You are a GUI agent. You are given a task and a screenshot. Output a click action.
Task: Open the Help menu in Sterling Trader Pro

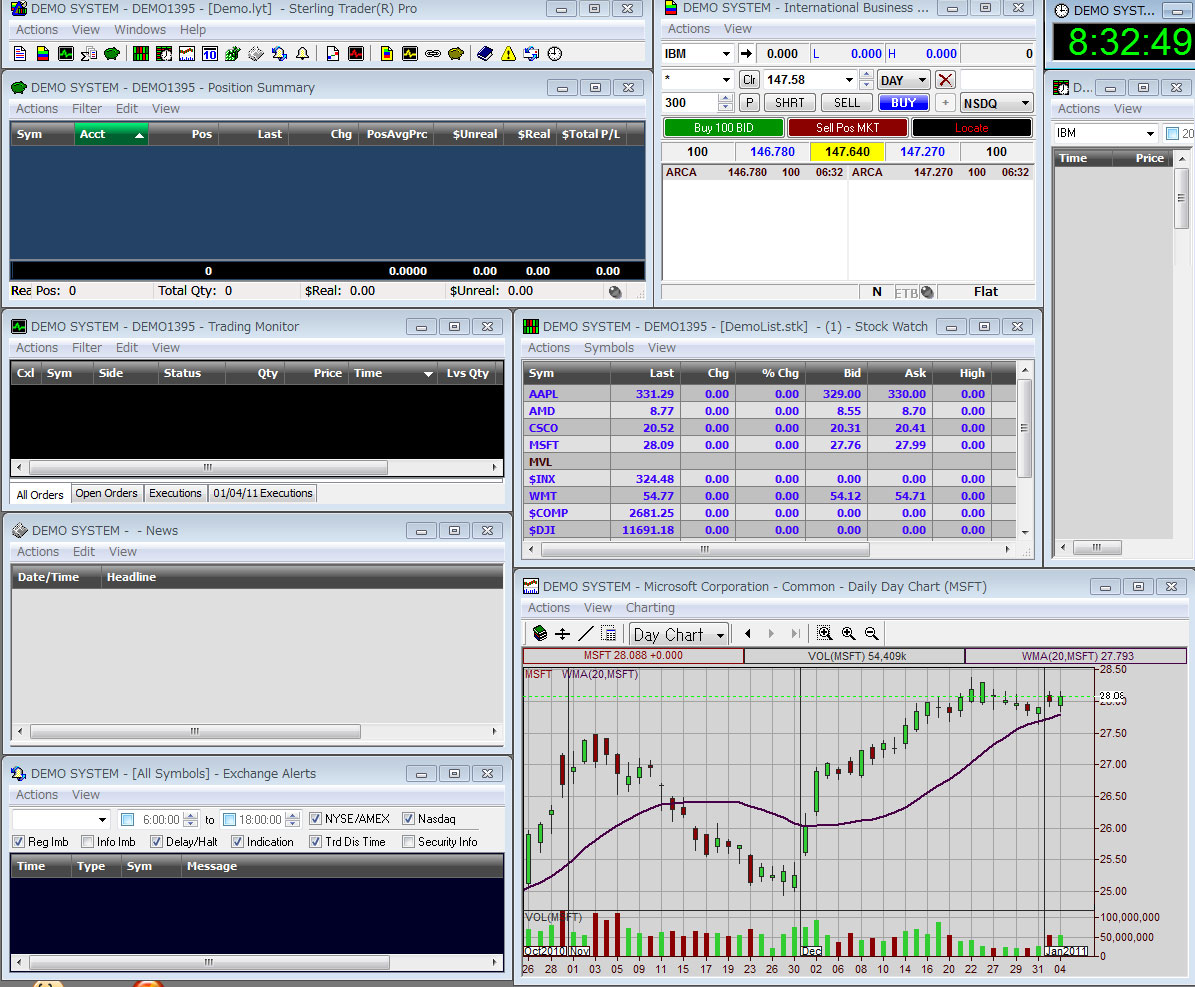tap(193, 30)
